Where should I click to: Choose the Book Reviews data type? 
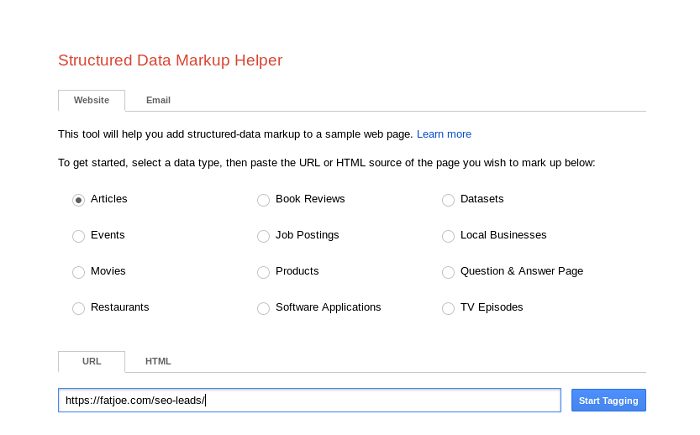click(x=264, y=199)
